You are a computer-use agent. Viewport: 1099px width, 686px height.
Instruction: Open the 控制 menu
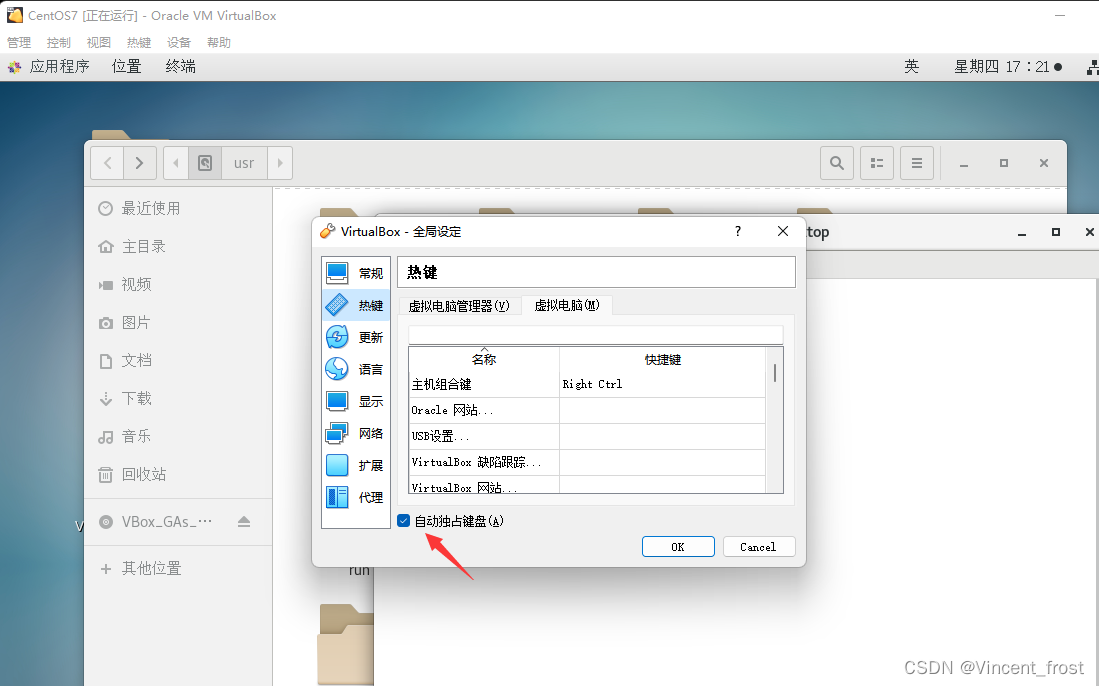pos(59,43)
